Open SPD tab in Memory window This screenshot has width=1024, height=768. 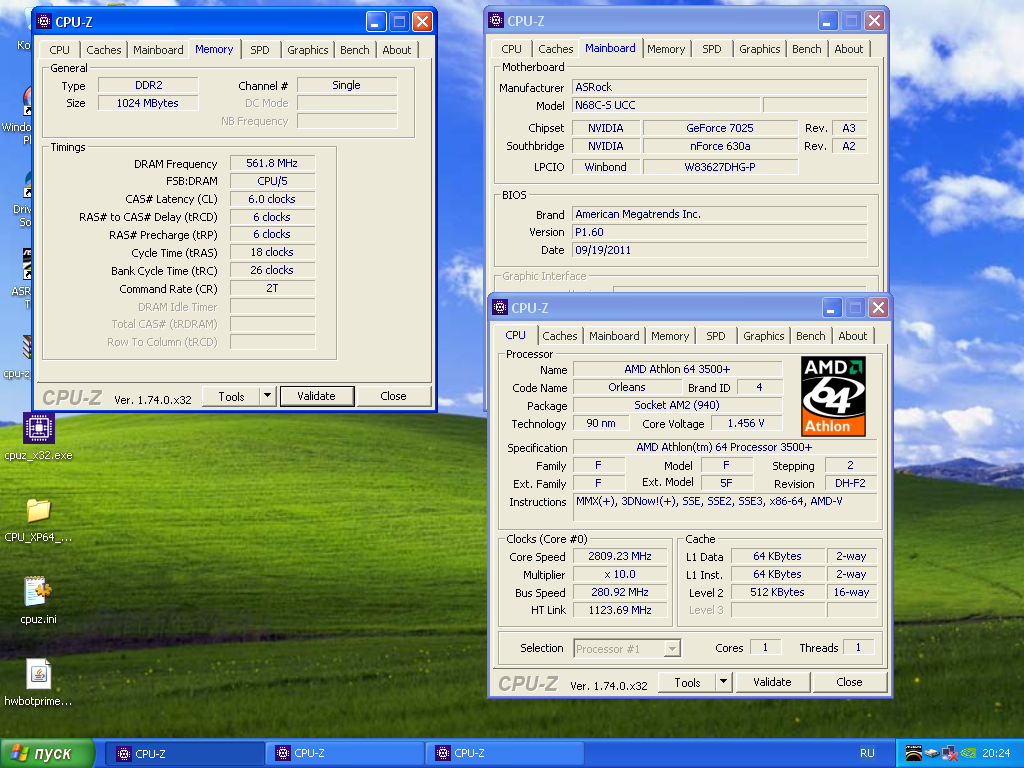(260, 50)
